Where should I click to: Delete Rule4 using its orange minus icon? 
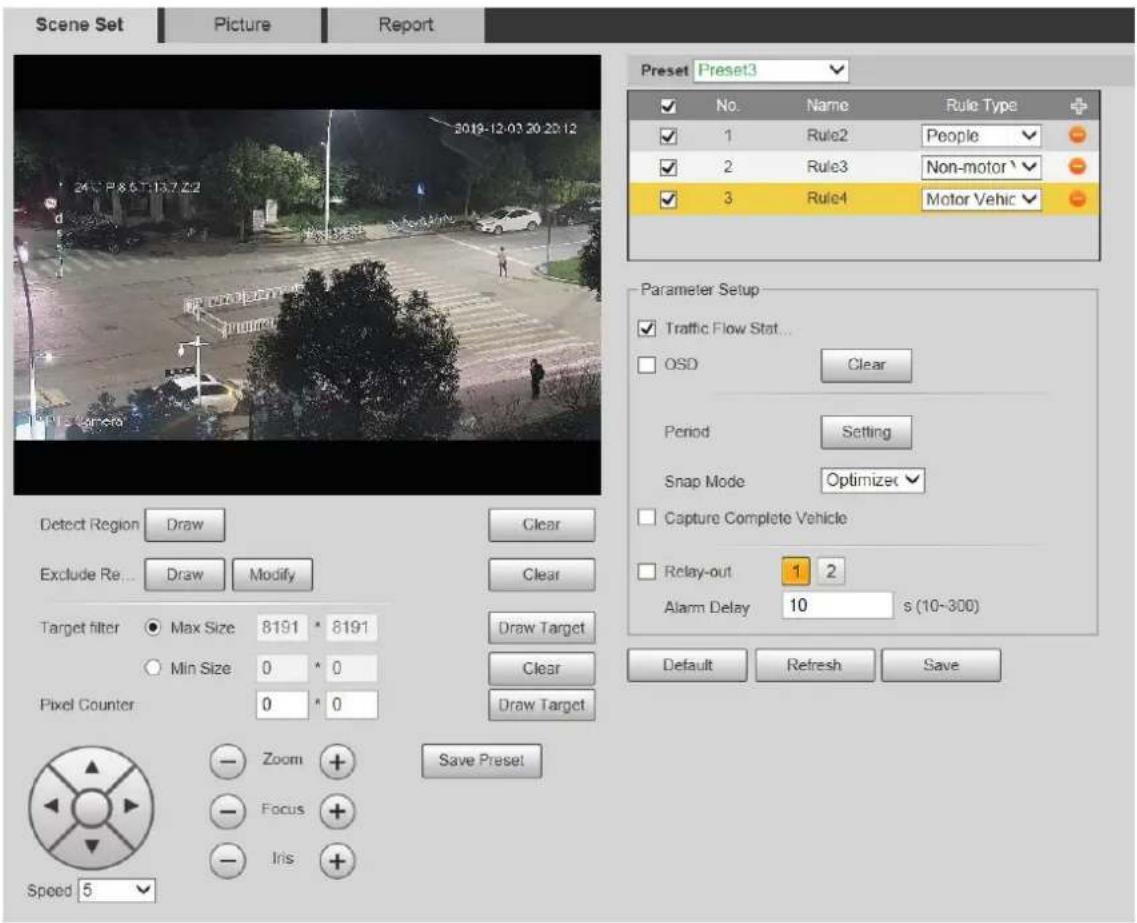(1078, 199)
